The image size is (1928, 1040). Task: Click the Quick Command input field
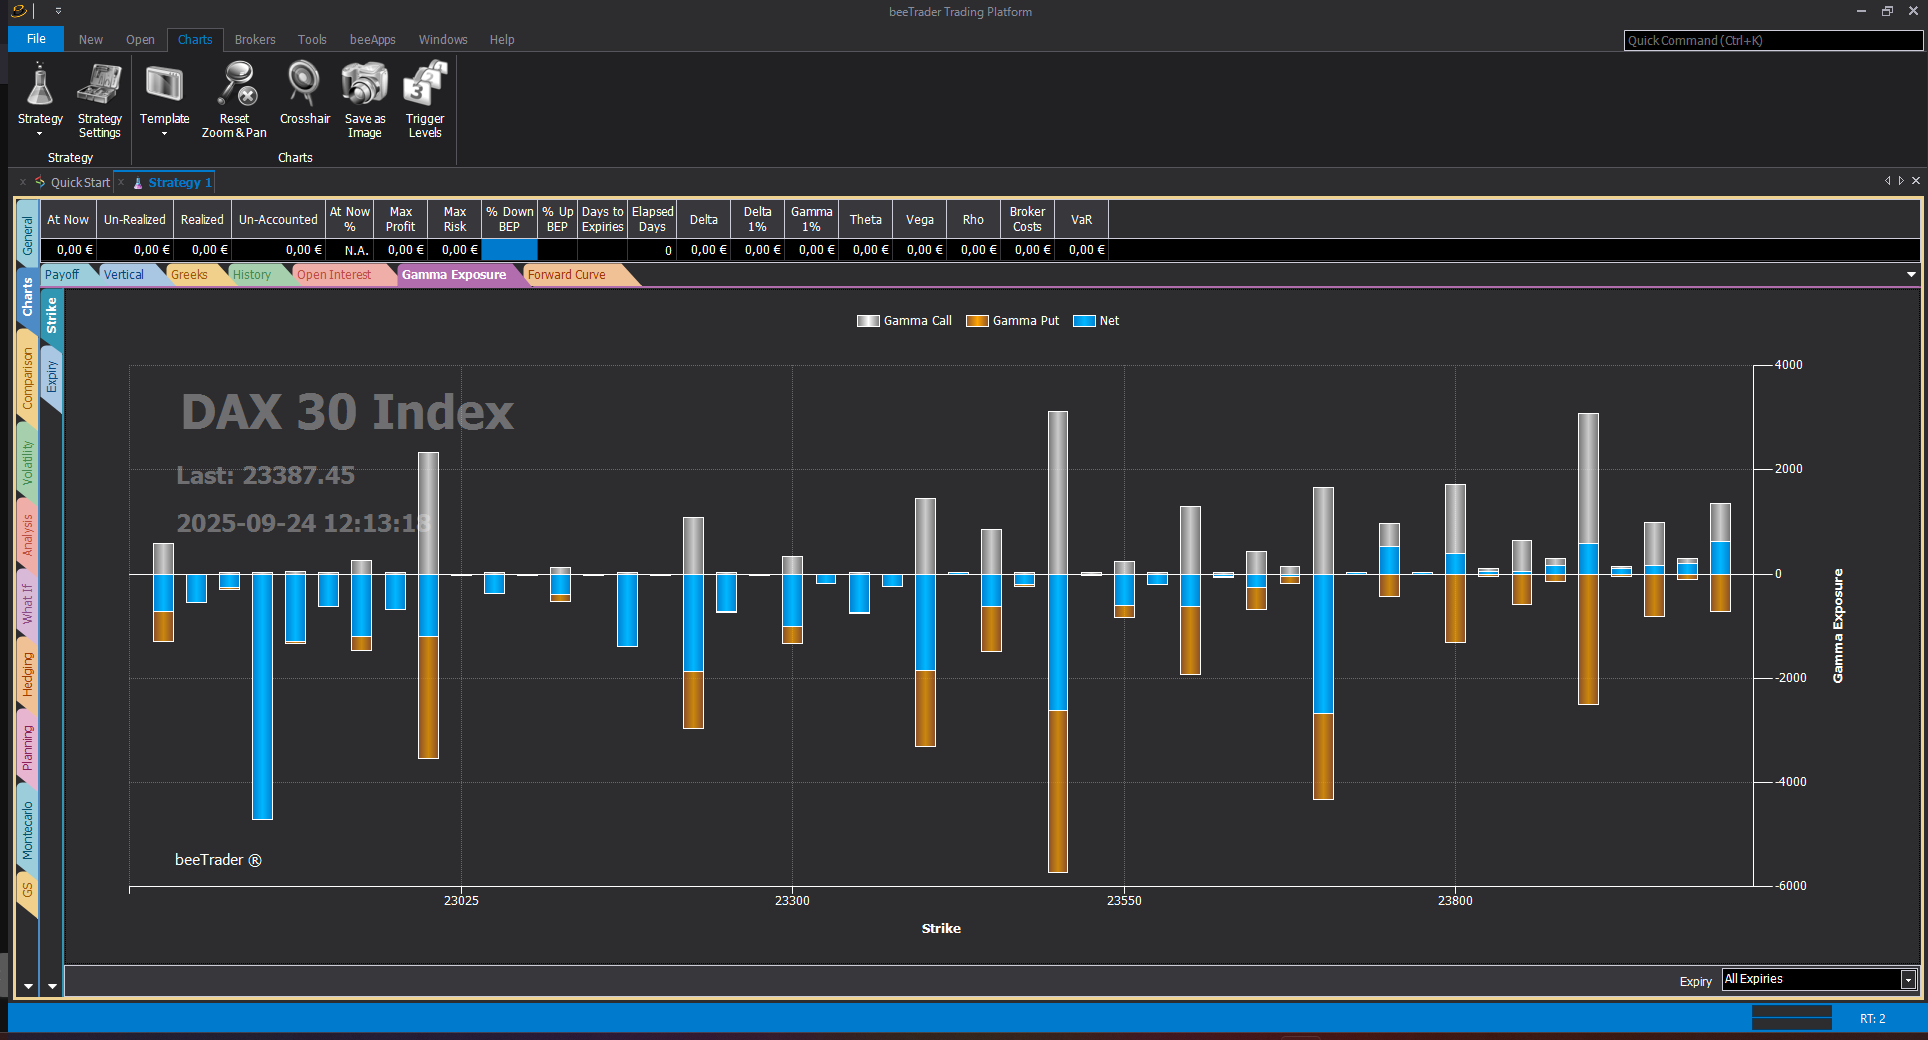1772,41
